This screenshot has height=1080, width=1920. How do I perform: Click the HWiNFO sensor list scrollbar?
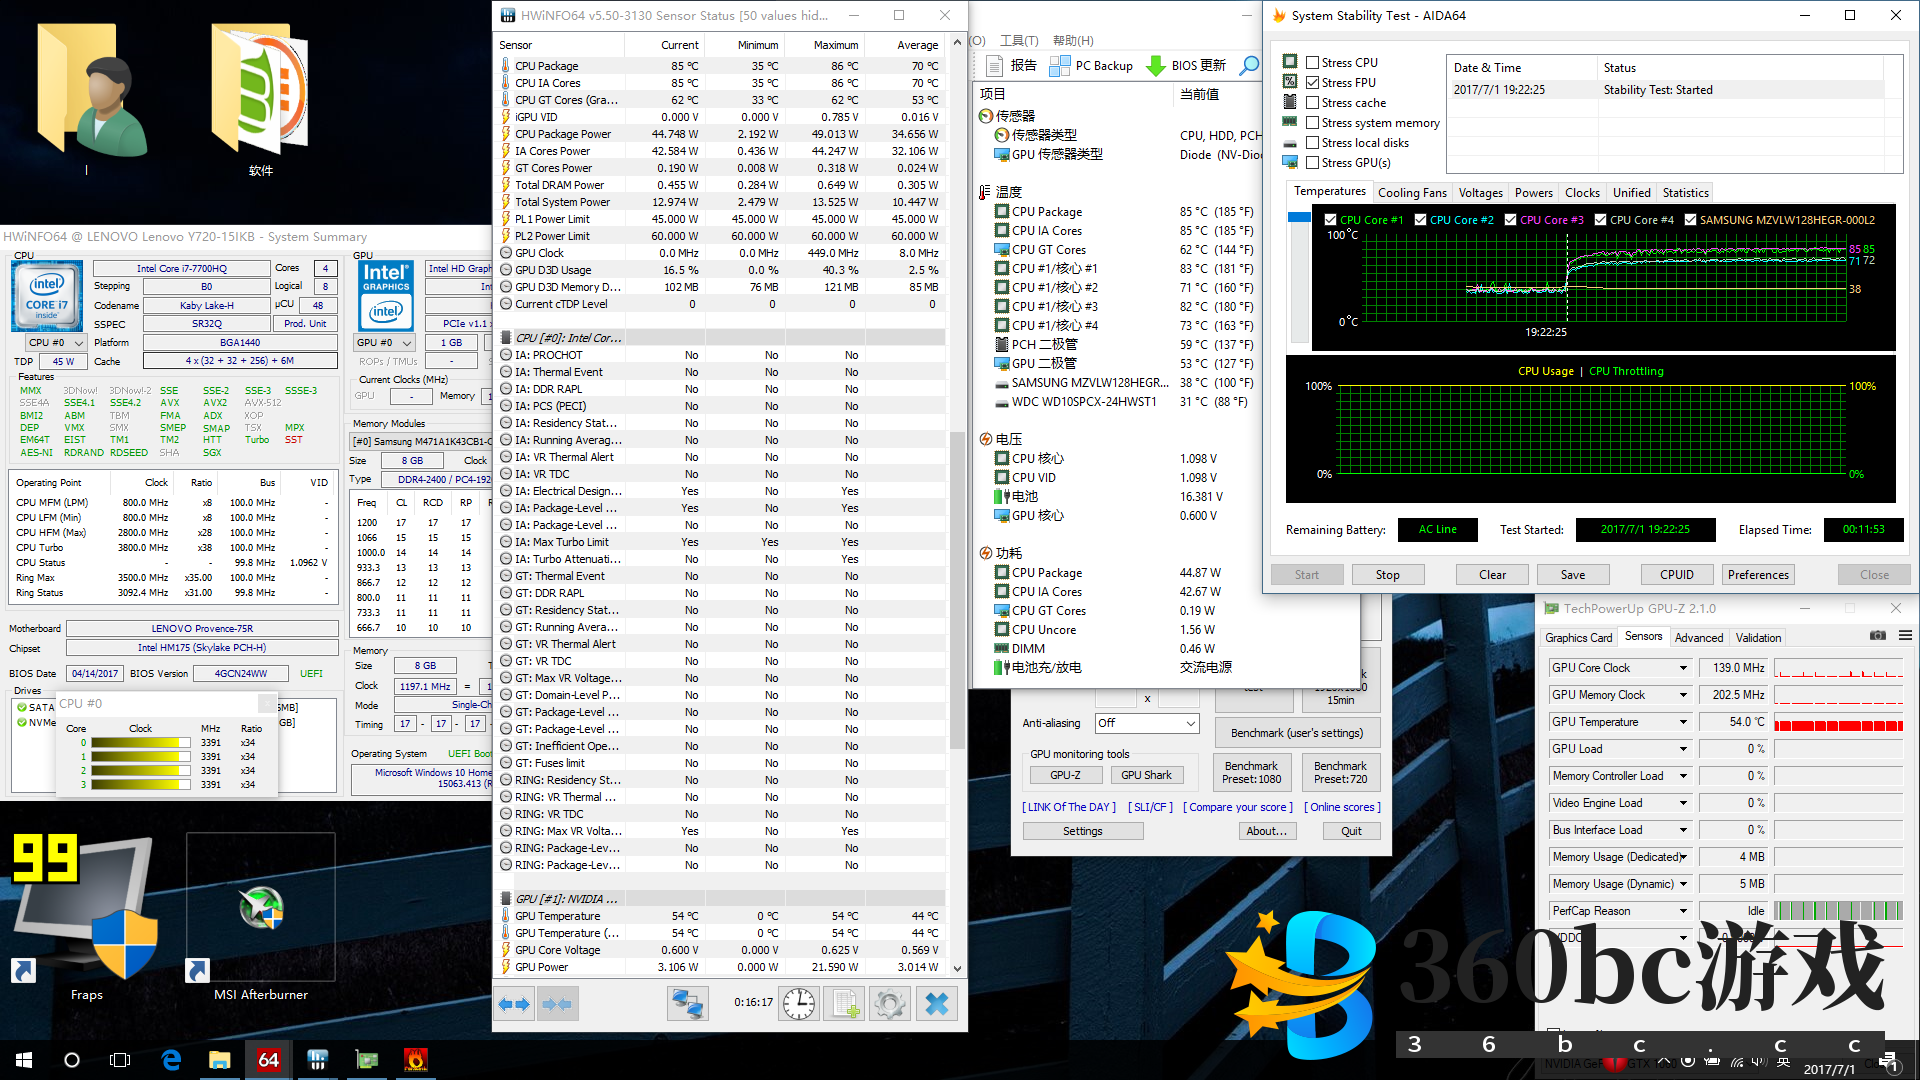pos(956,590)
